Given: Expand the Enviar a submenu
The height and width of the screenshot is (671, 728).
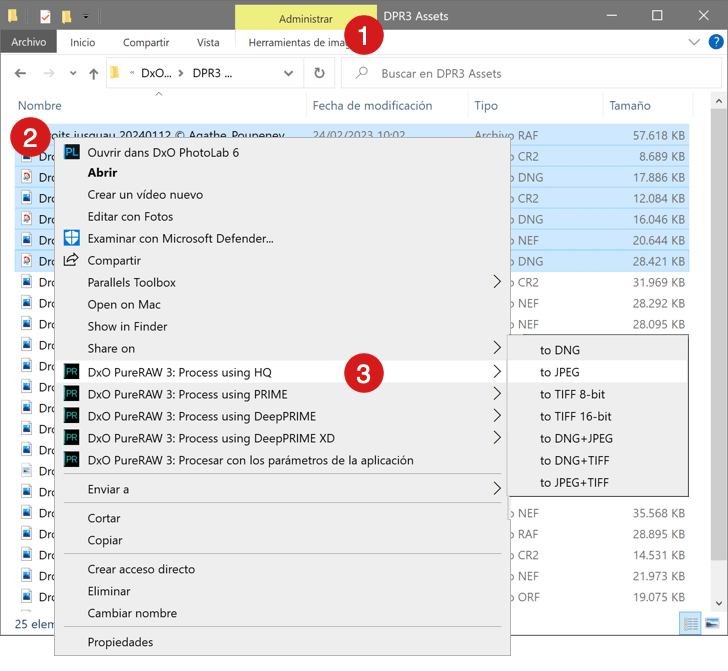Looking at the screenshot, I should click(x=497, y=489).
